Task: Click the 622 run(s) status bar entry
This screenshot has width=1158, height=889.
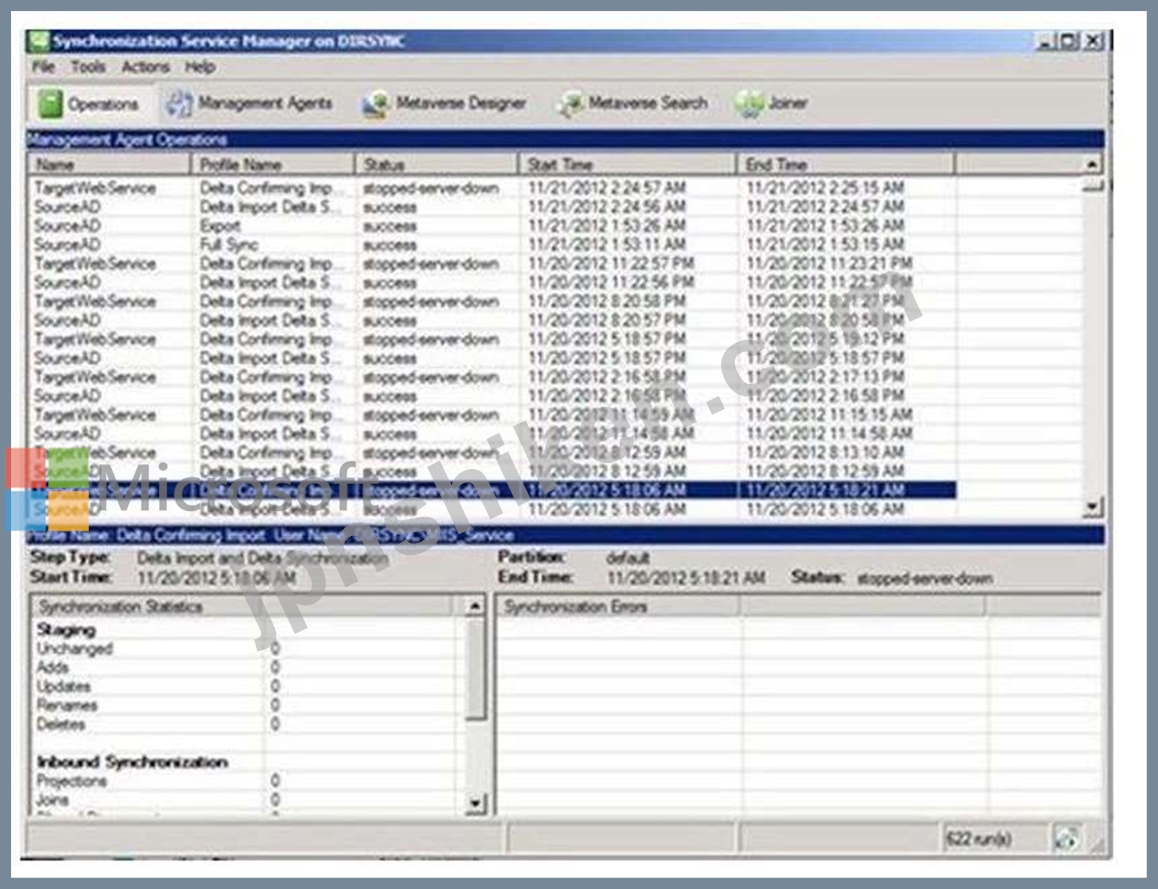Action: click(979, 839)
